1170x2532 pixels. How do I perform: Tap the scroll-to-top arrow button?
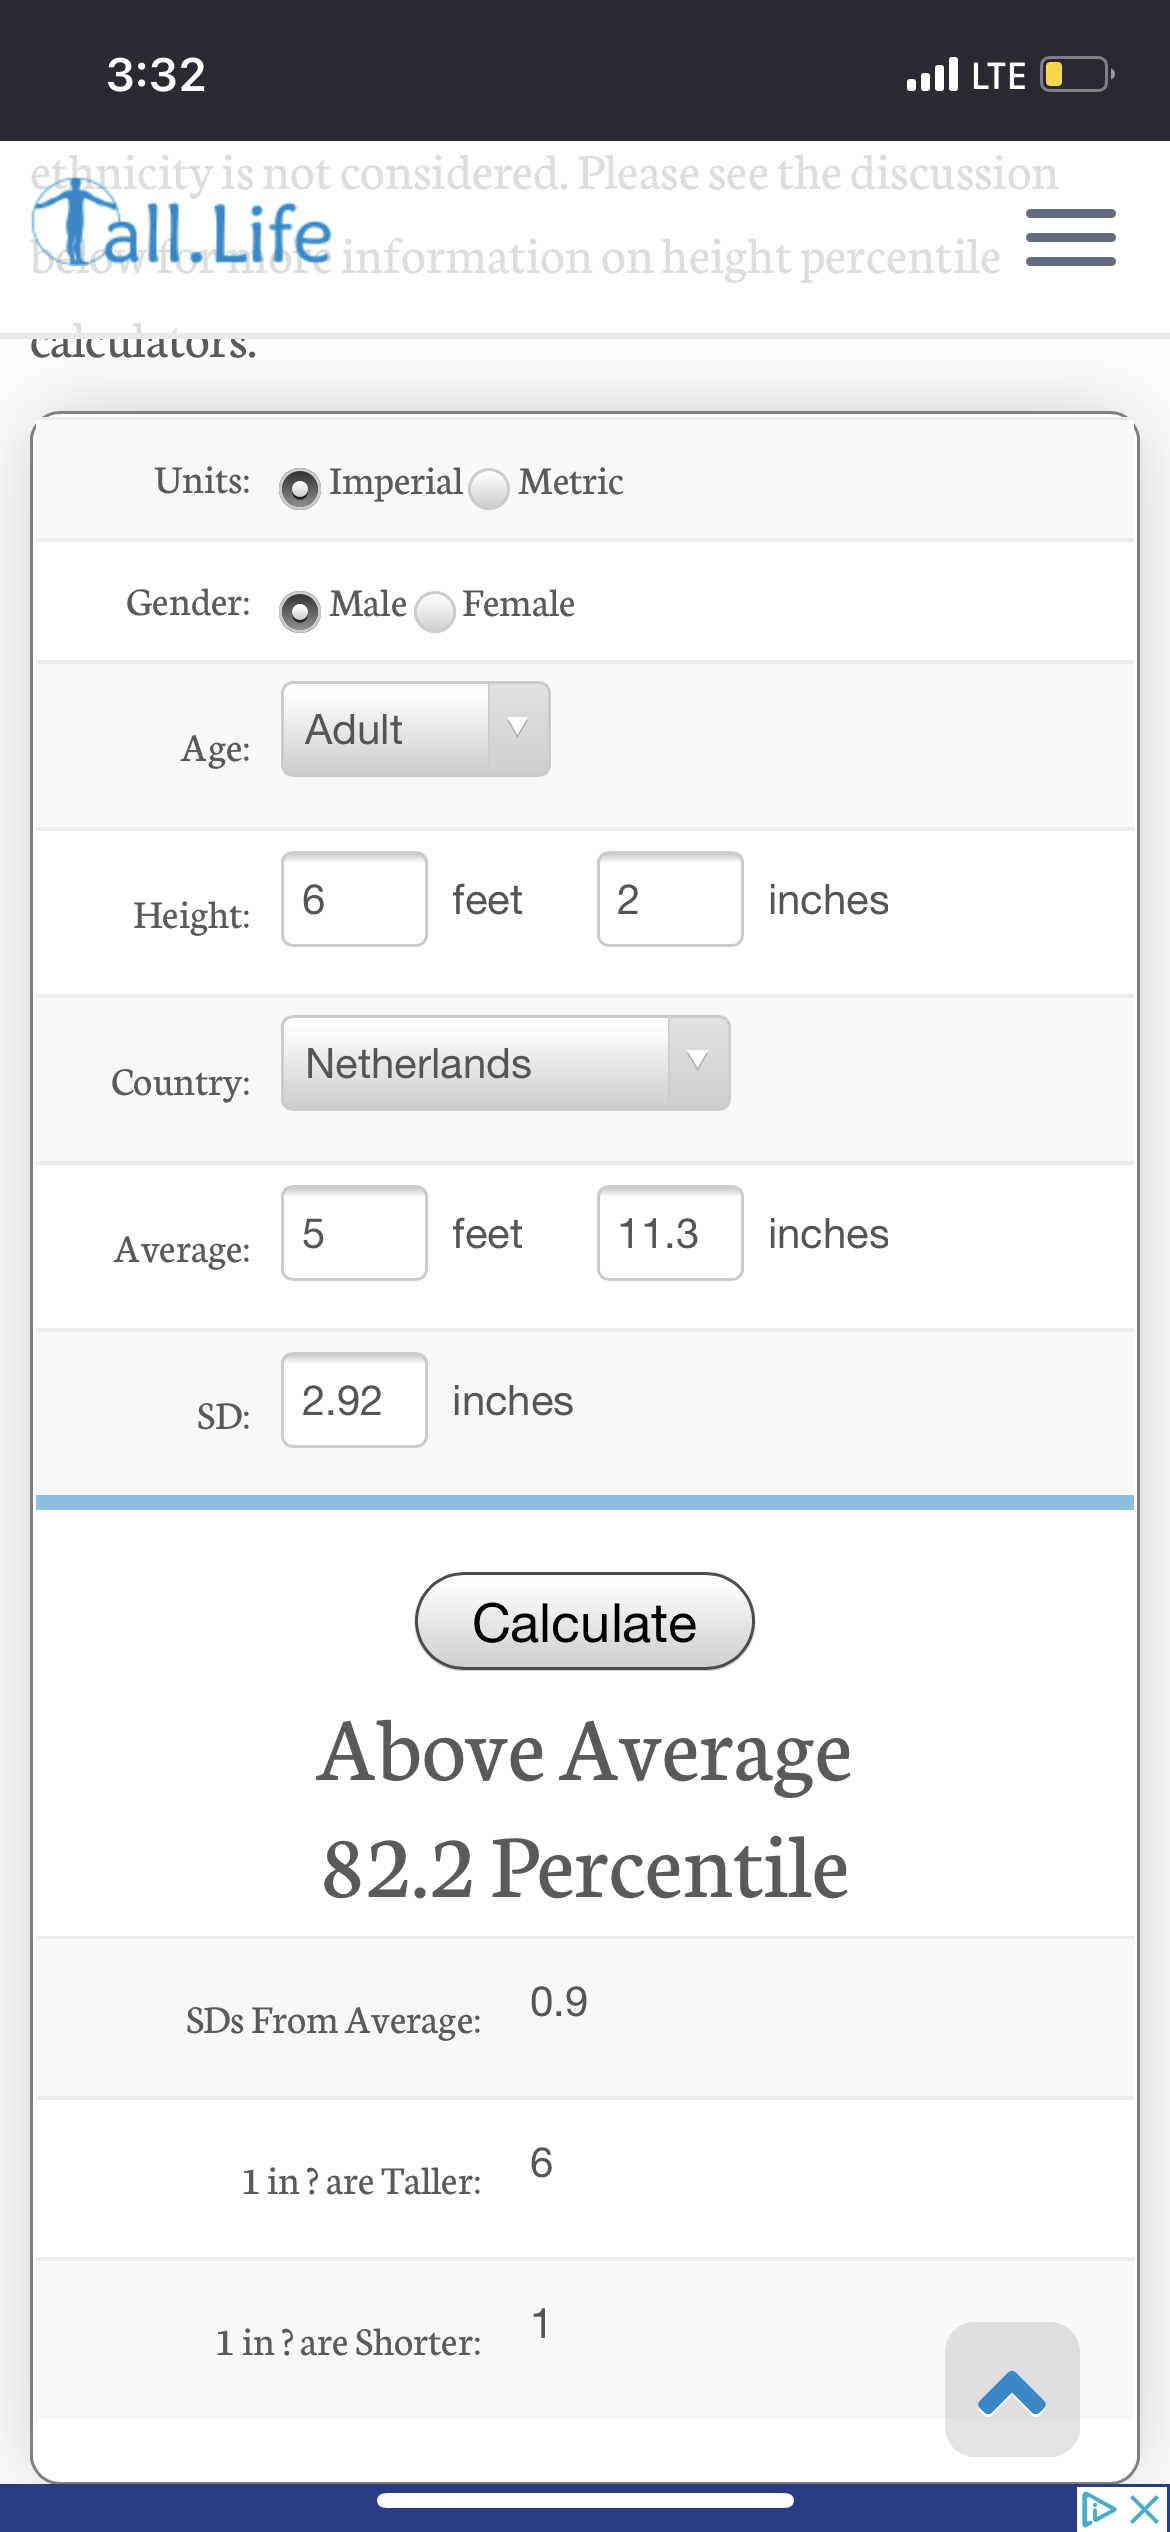pos(1012,2389)
